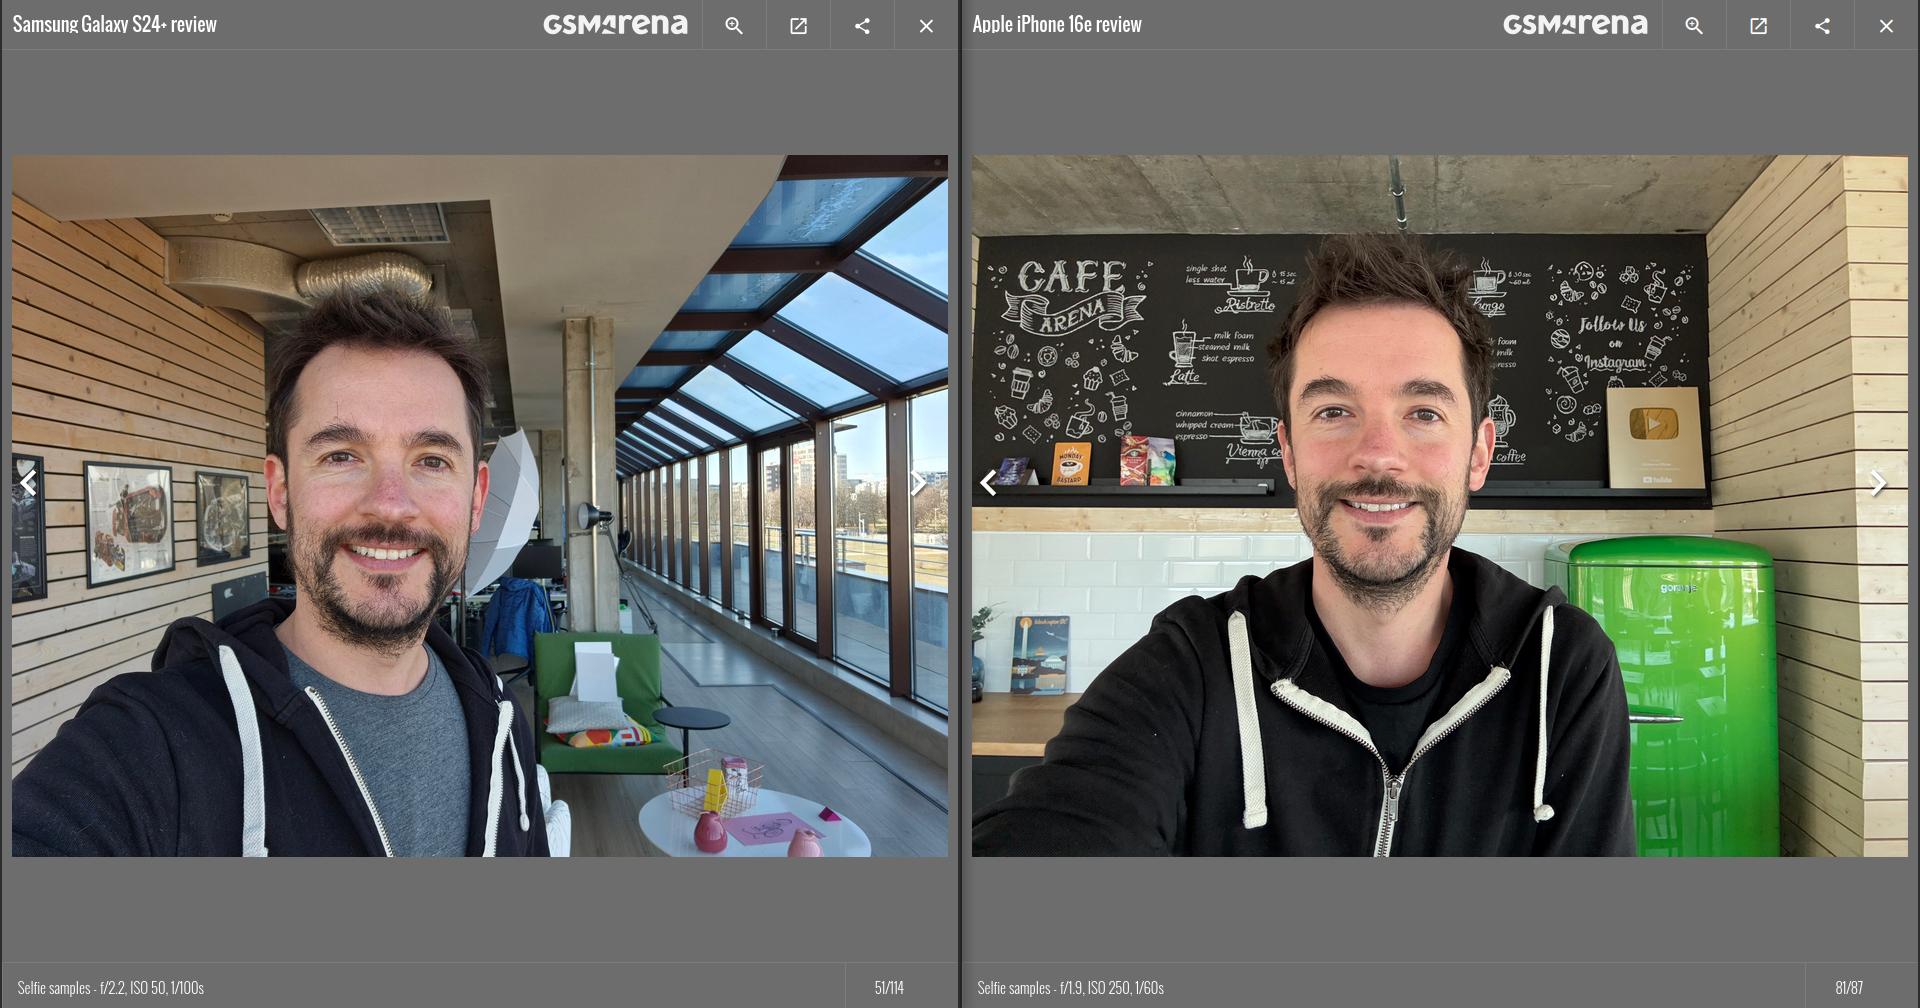Go to previous photo in iPhone viewer
Viewport: 1920px width, 1008px height.
tap(988, 484)
